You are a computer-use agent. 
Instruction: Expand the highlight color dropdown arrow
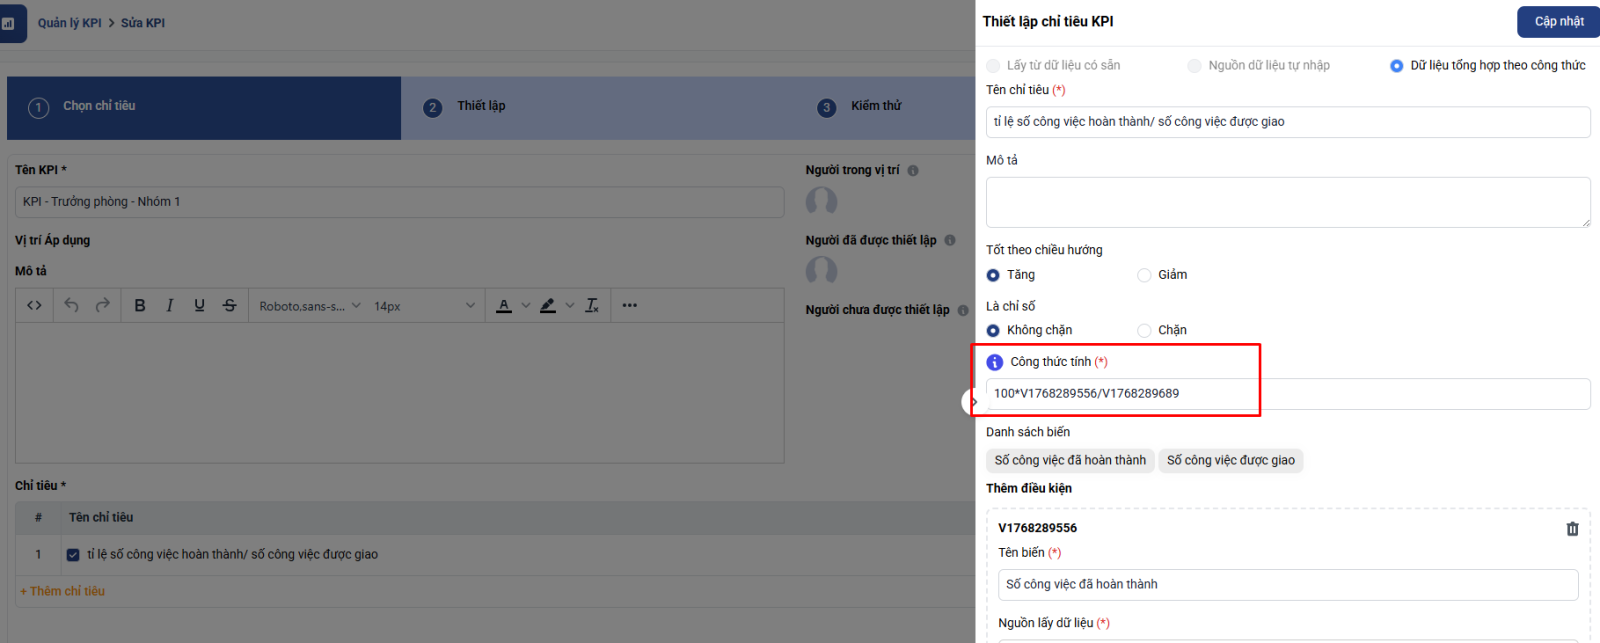[570, 306]
